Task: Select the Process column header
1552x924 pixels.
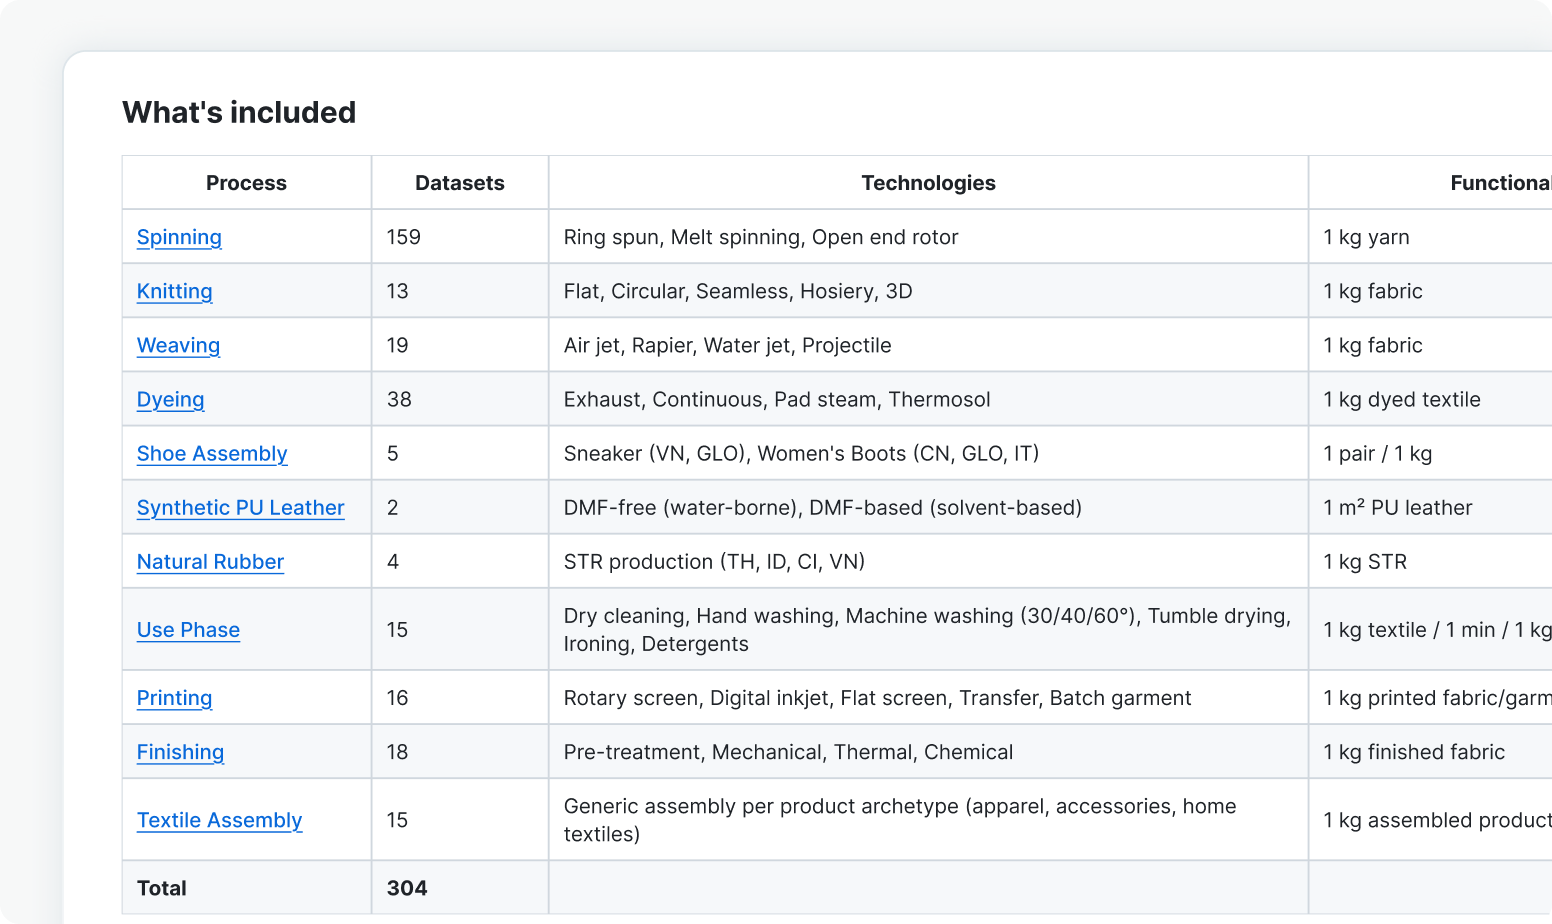Action: click(x=246, y=183)
